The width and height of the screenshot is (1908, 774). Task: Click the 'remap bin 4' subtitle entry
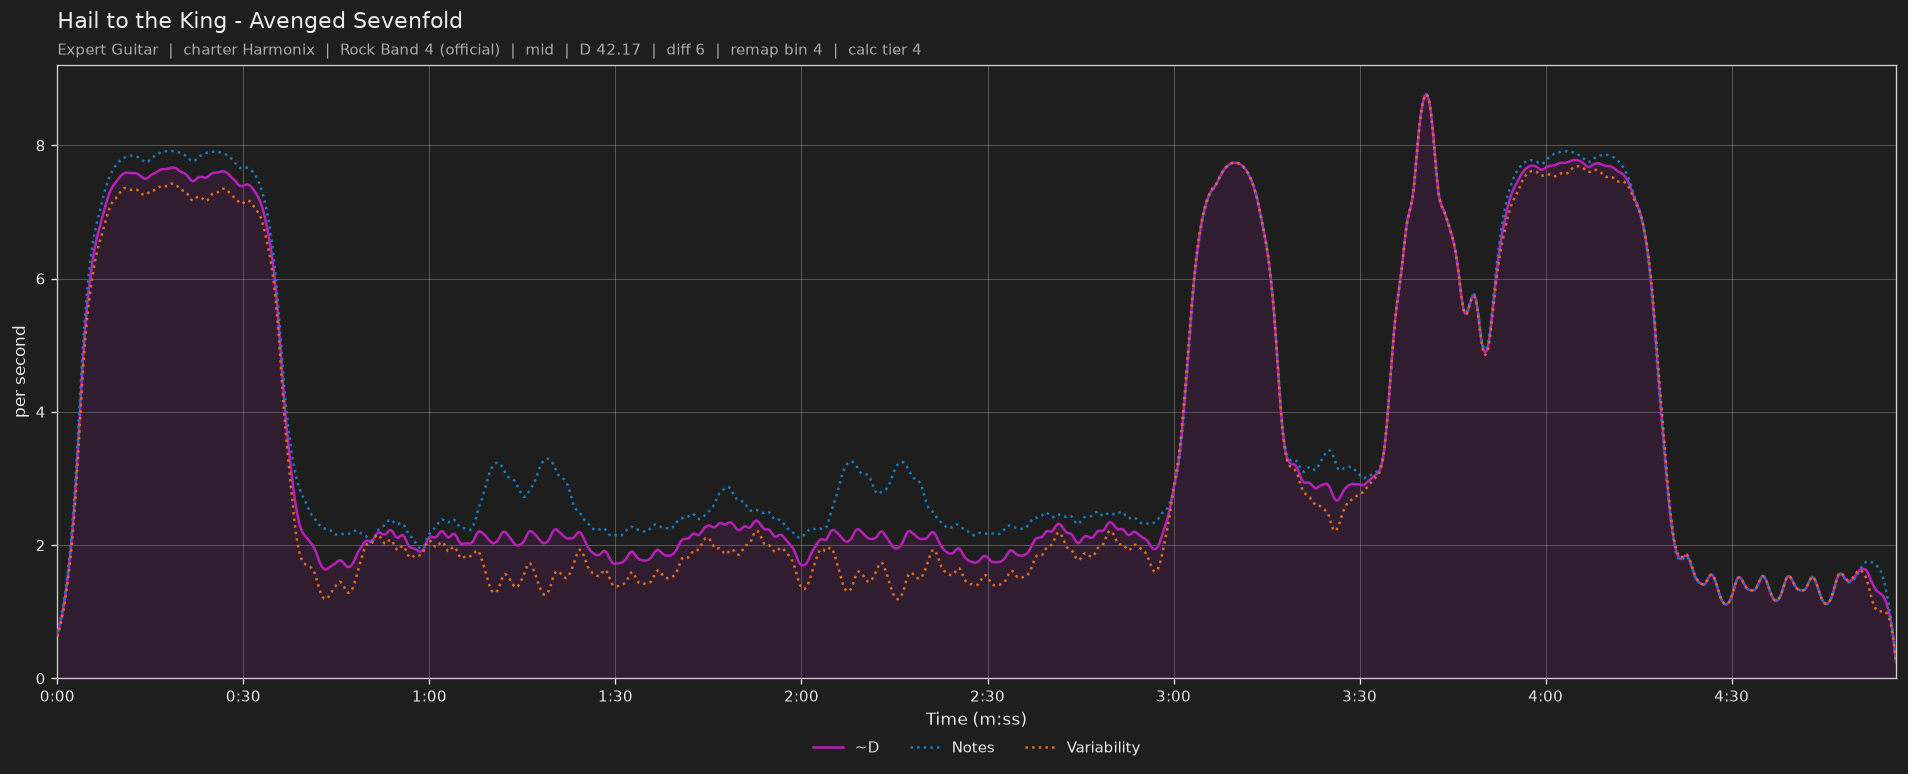[776, 50]
